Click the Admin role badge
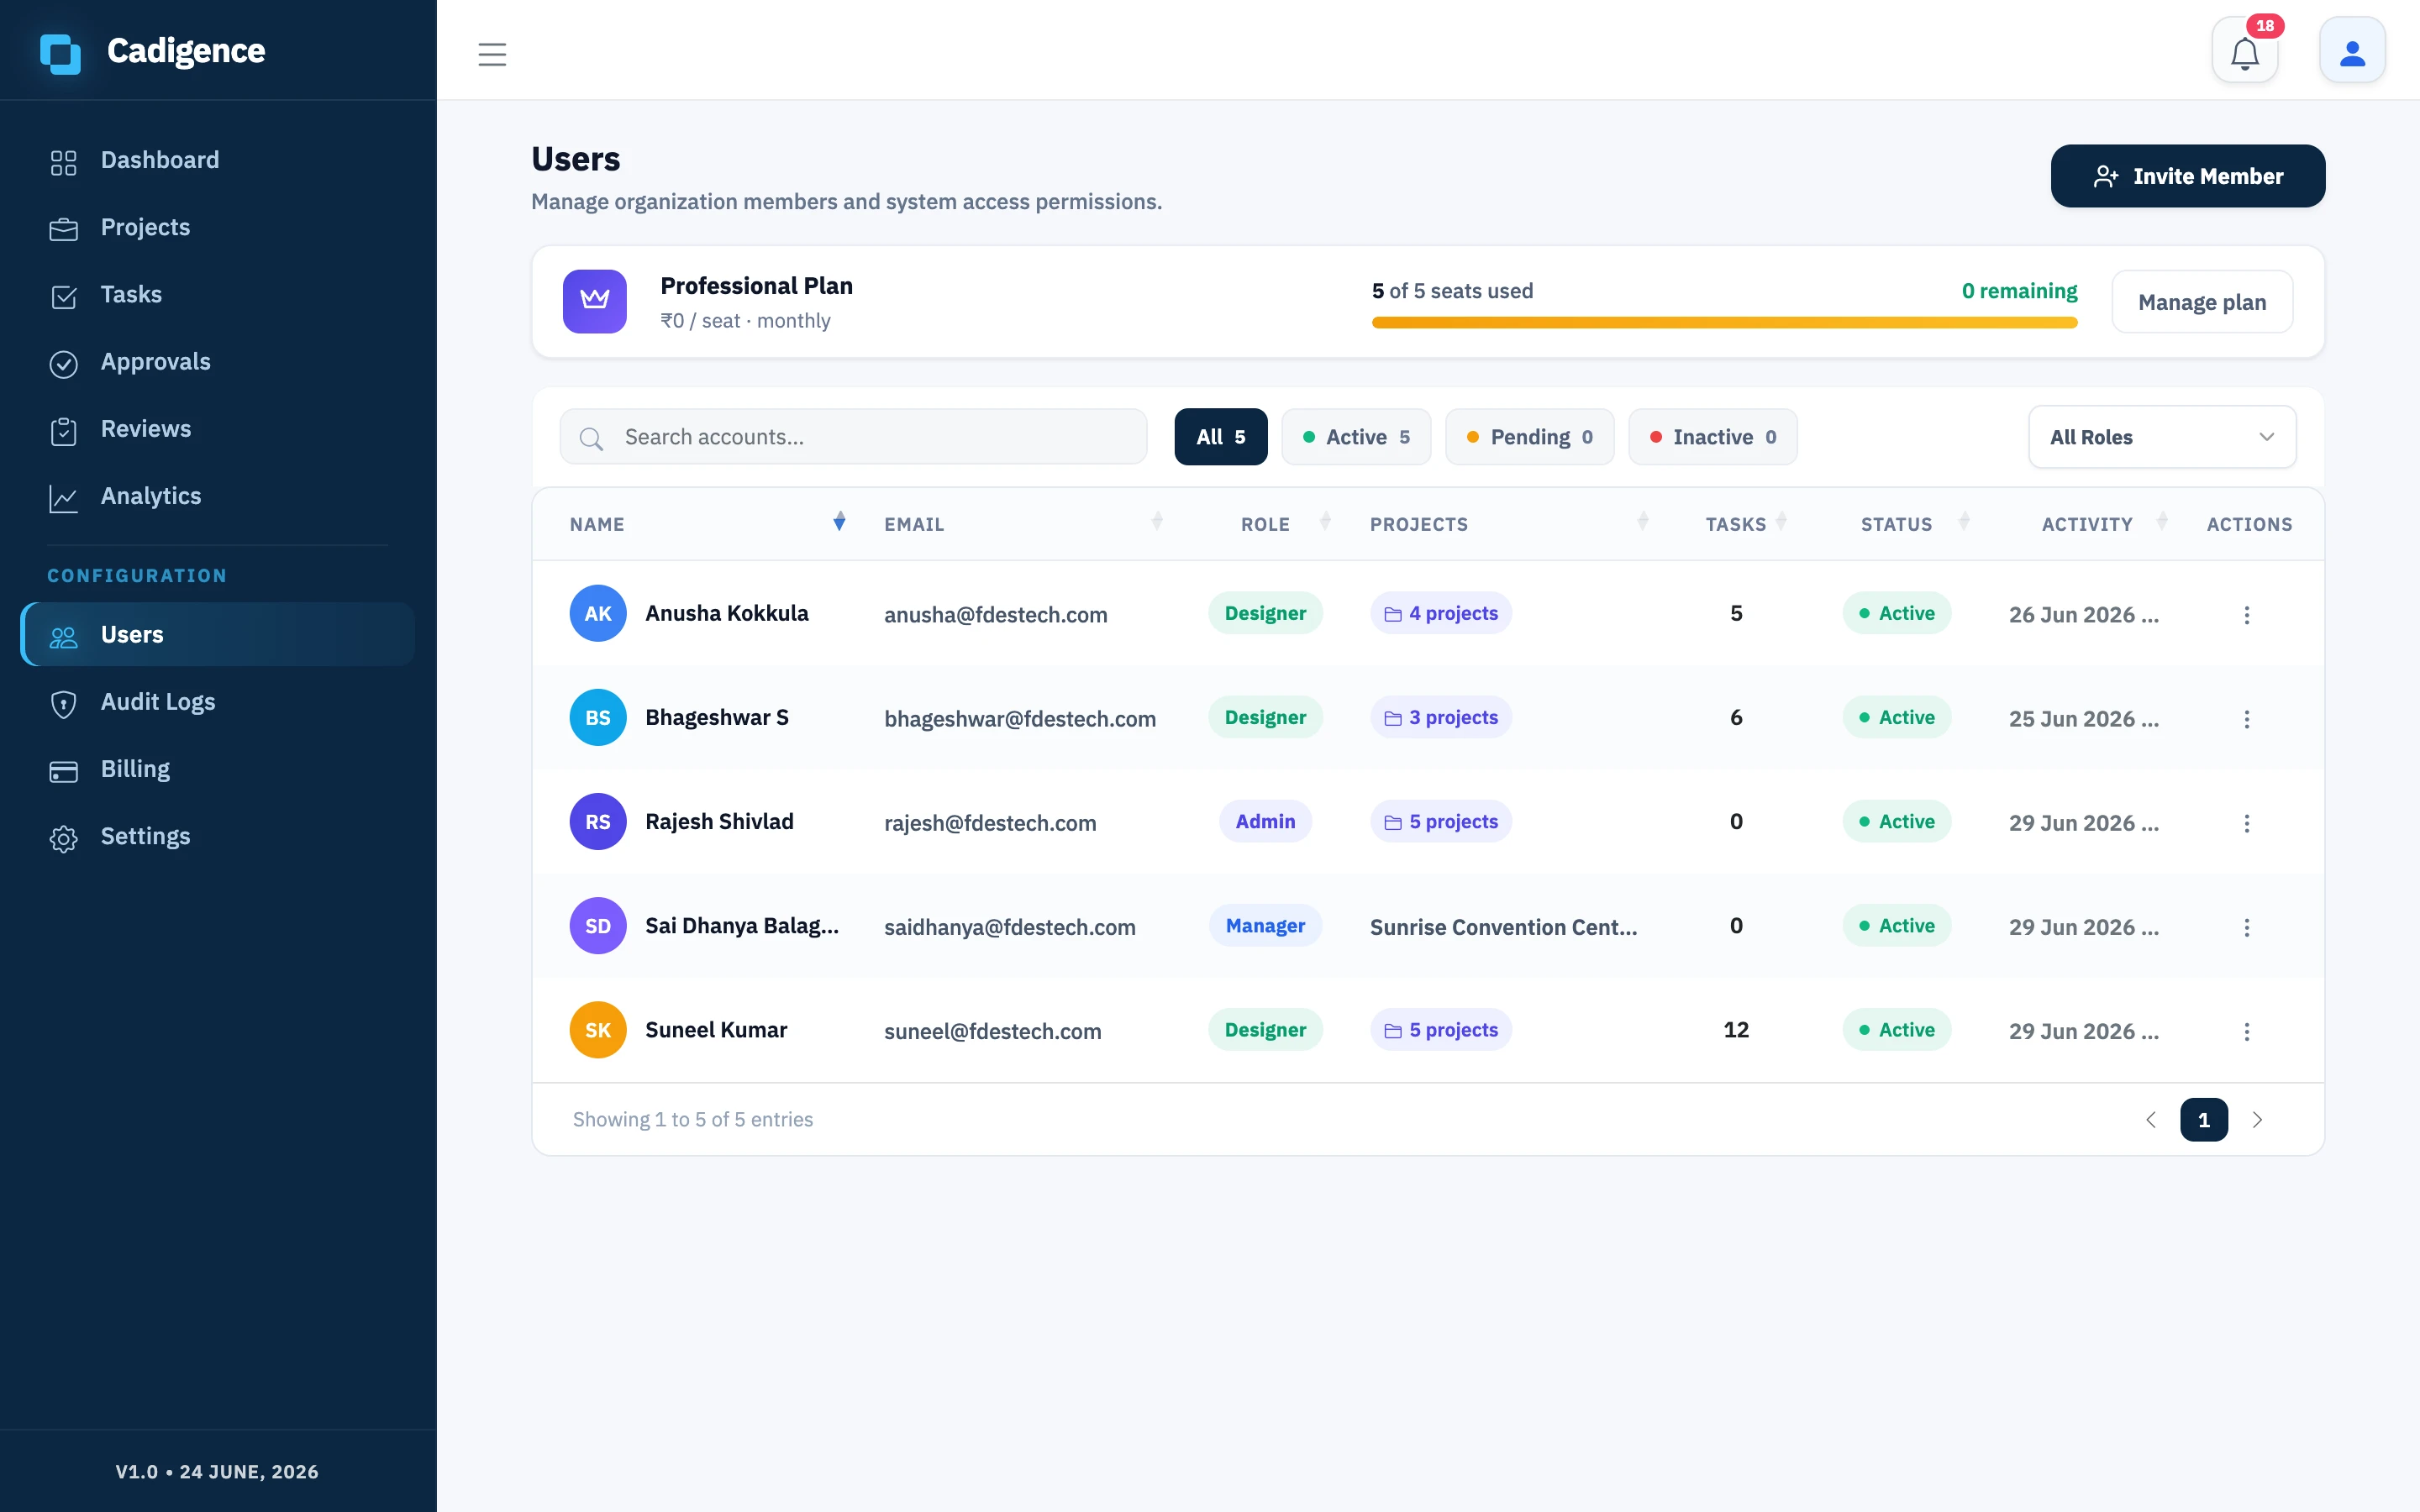Screen dimensions: 2420x1512 [1265, 821]
